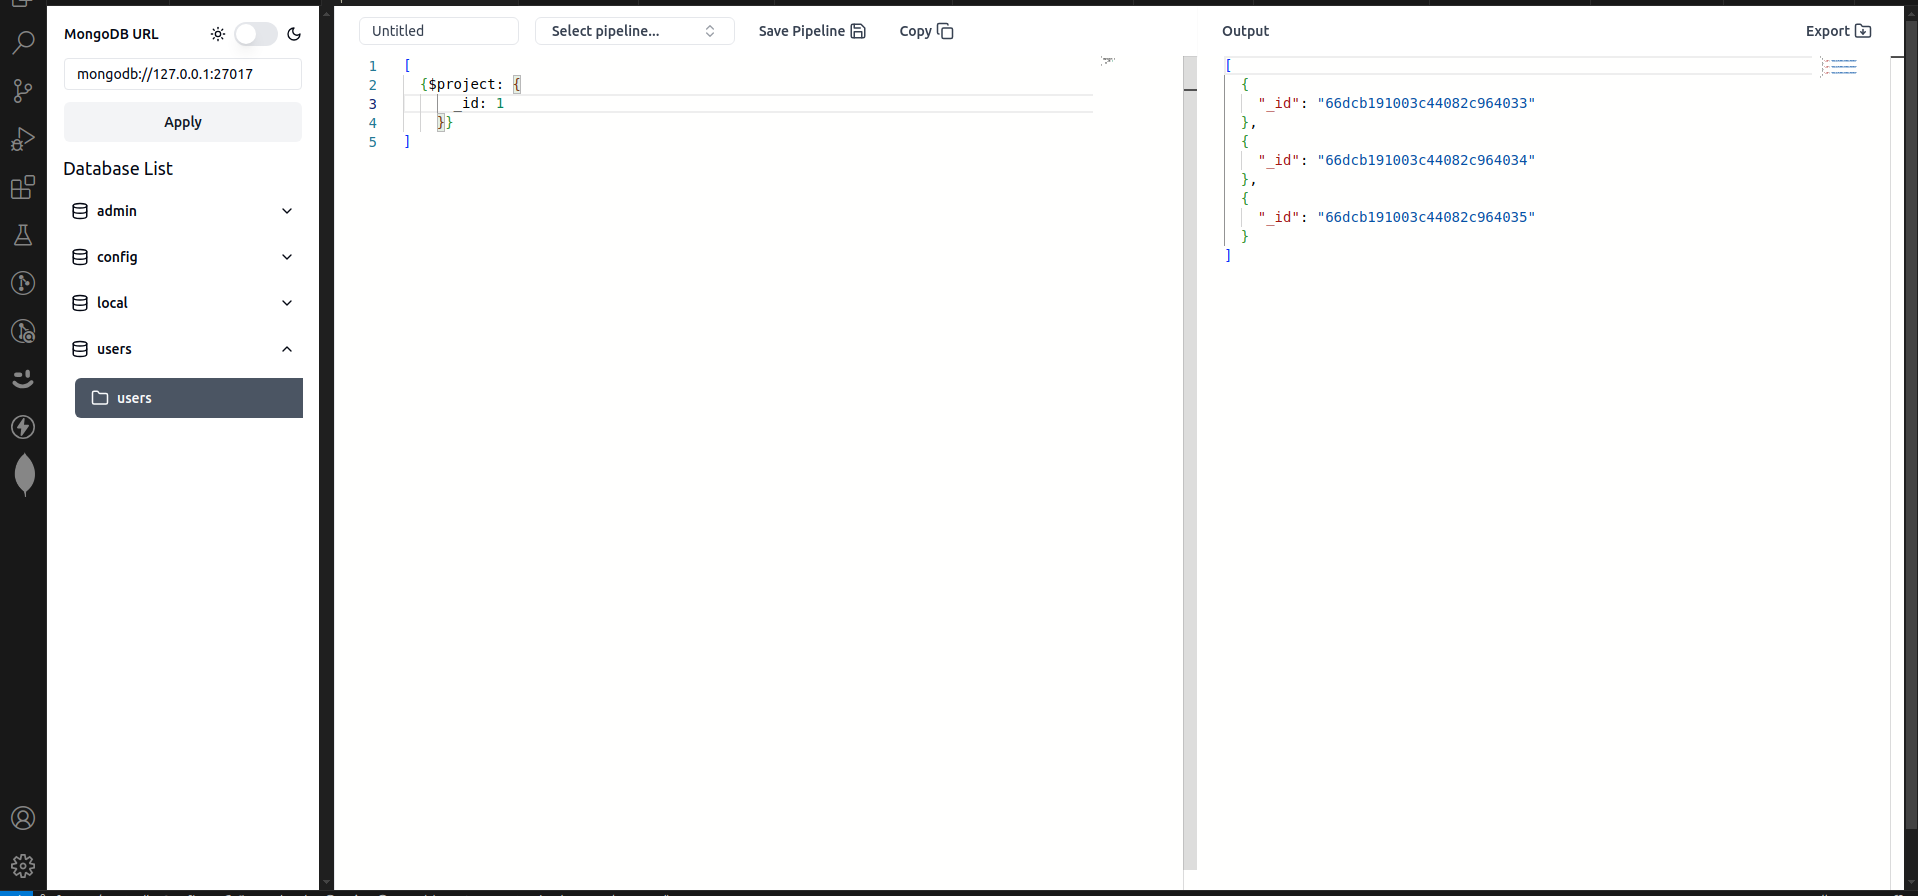This screenshot has width=1918, height=896.
Task: Copy the pipeline with Copy button
Action: (x=926, y=31)
